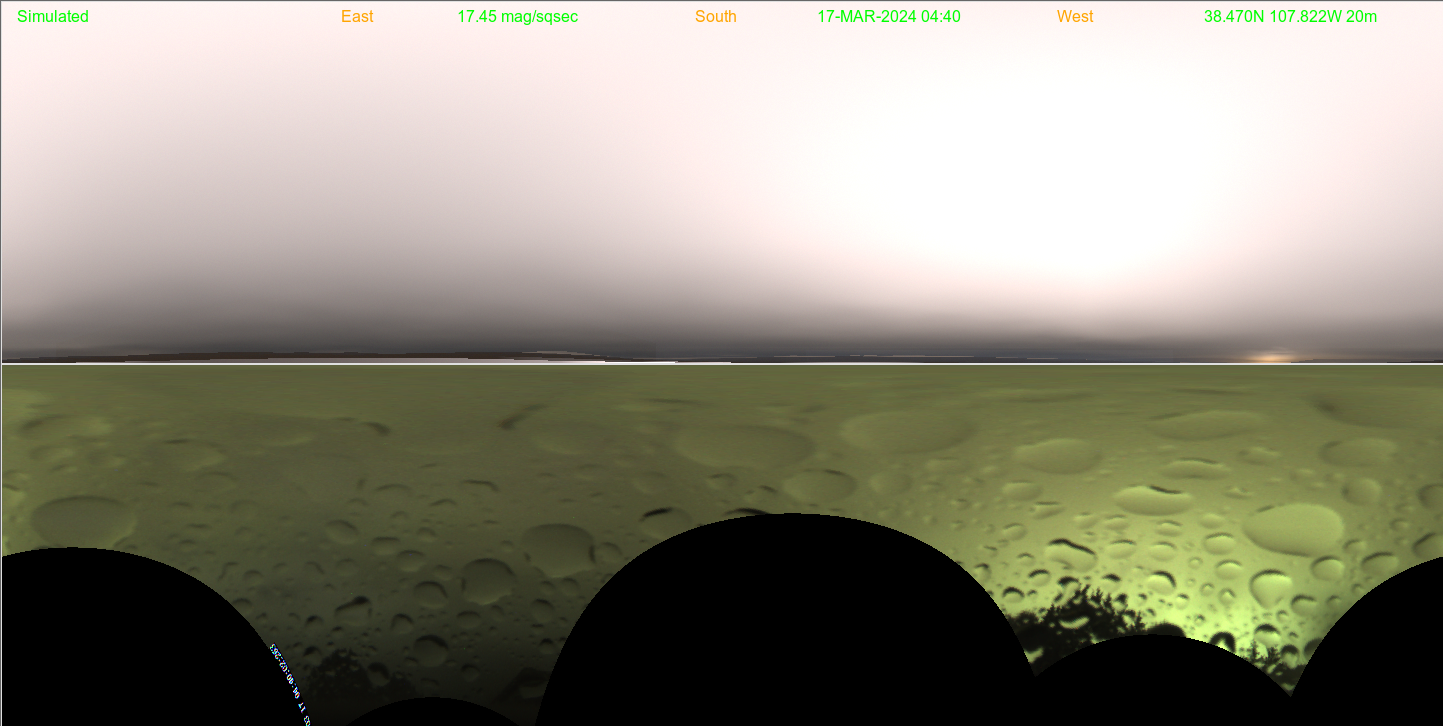
Task: Select the West compass direction label
Action: click(1074, 17)
